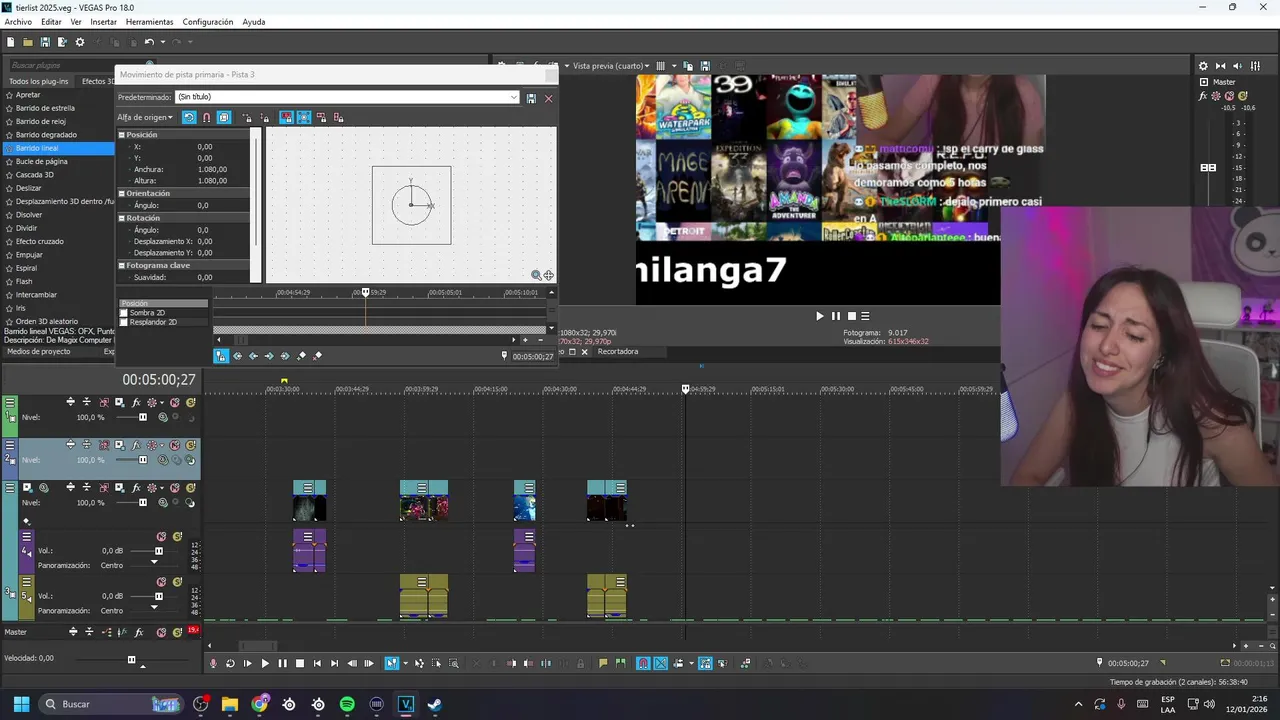Viewport: 1280px width, 720px height.
Task: Save the project using the floppy icon
Action: [x=45, y=42]
